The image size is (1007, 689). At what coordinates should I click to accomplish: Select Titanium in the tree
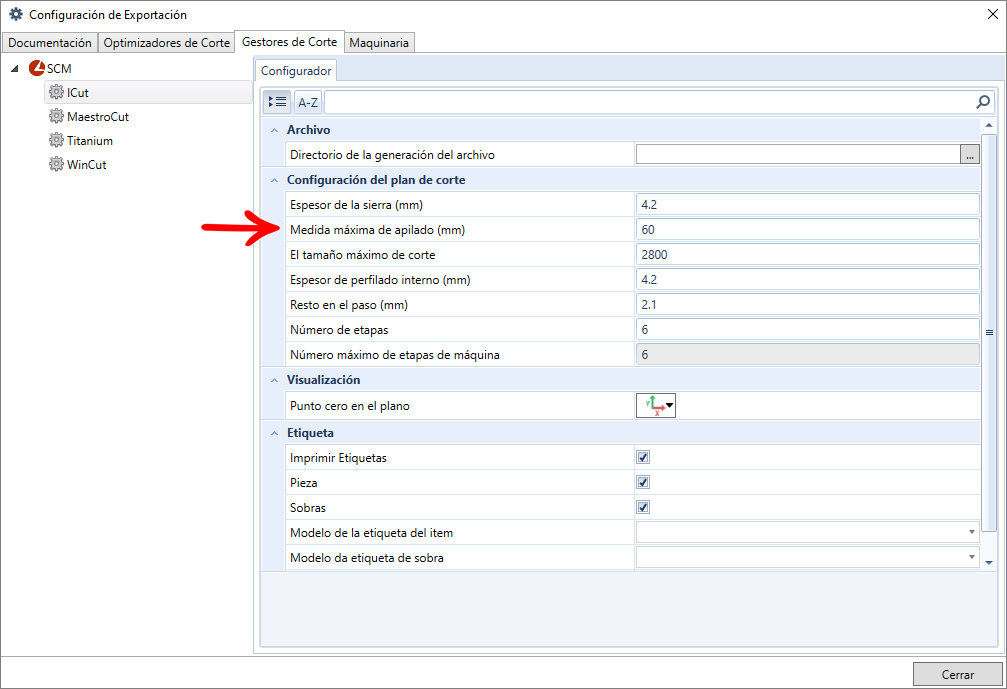90,141
